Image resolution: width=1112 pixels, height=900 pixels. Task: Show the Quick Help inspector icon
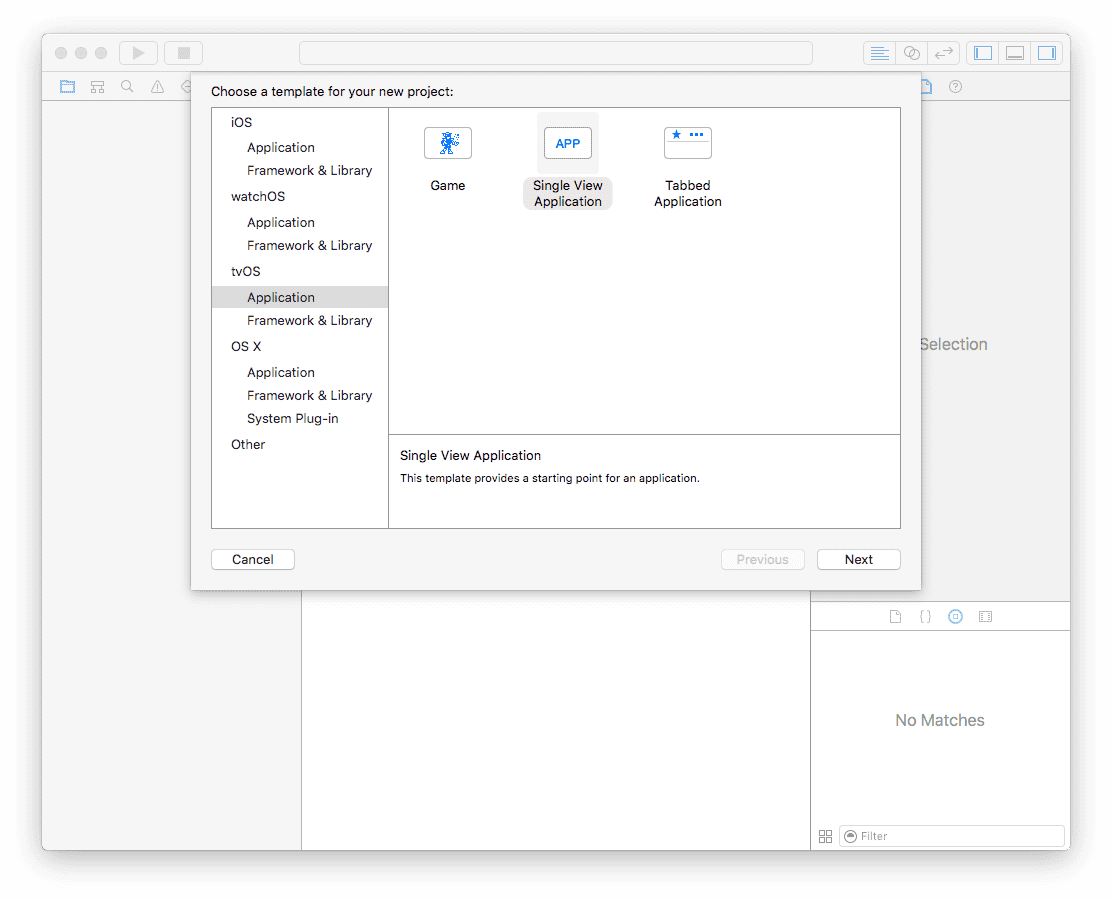click(955, 87)
